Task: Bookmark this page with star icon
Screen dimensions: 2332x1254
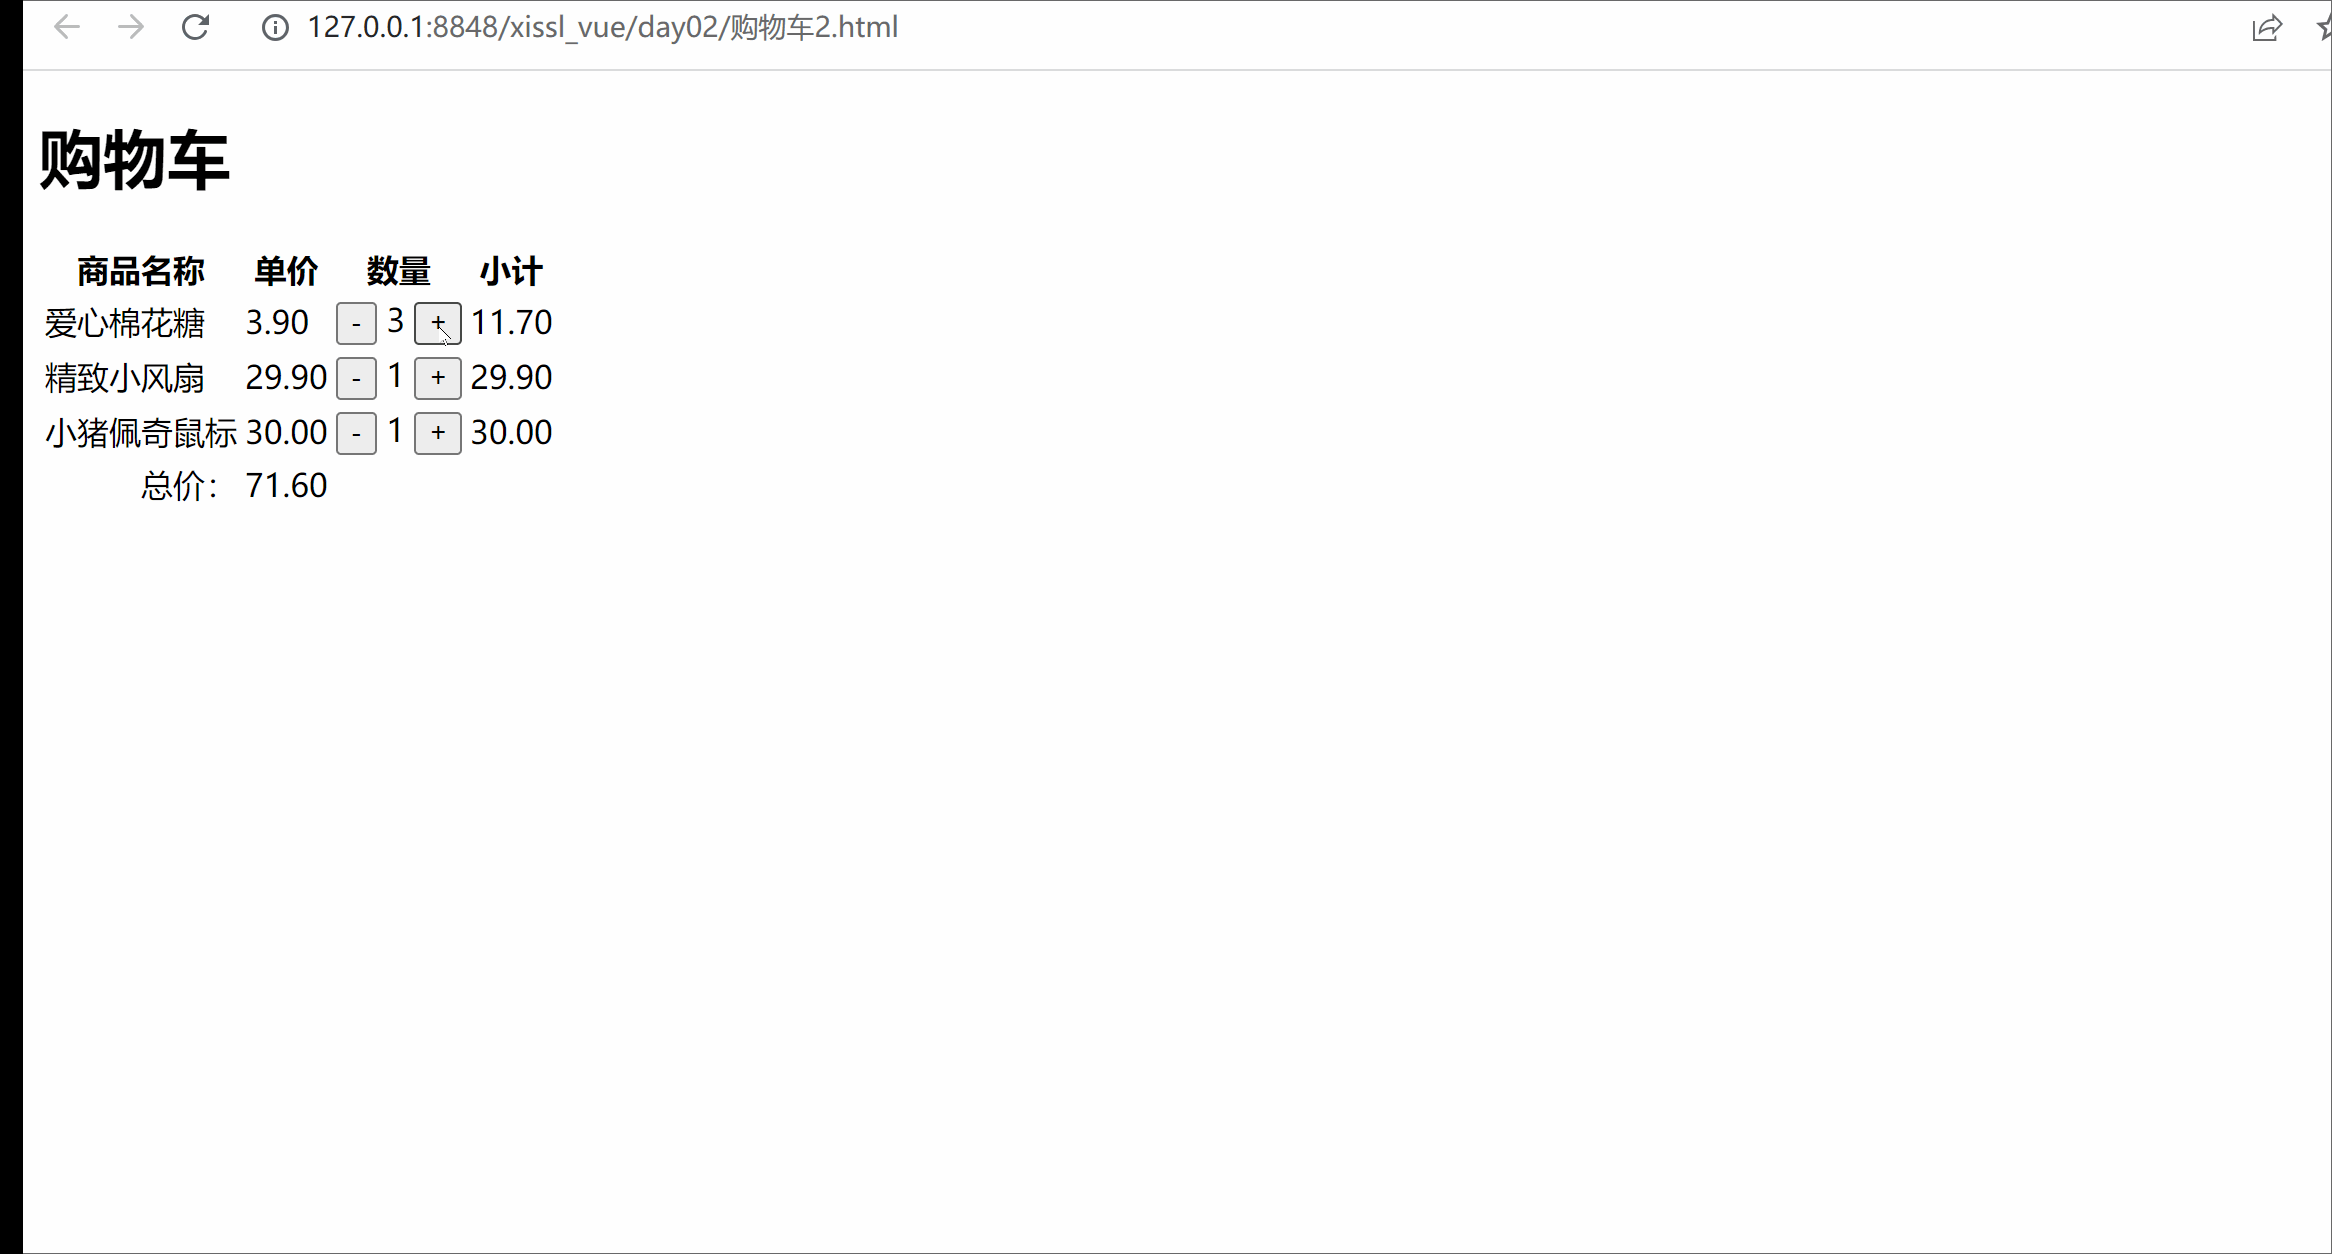Action: coord(2325,28)
